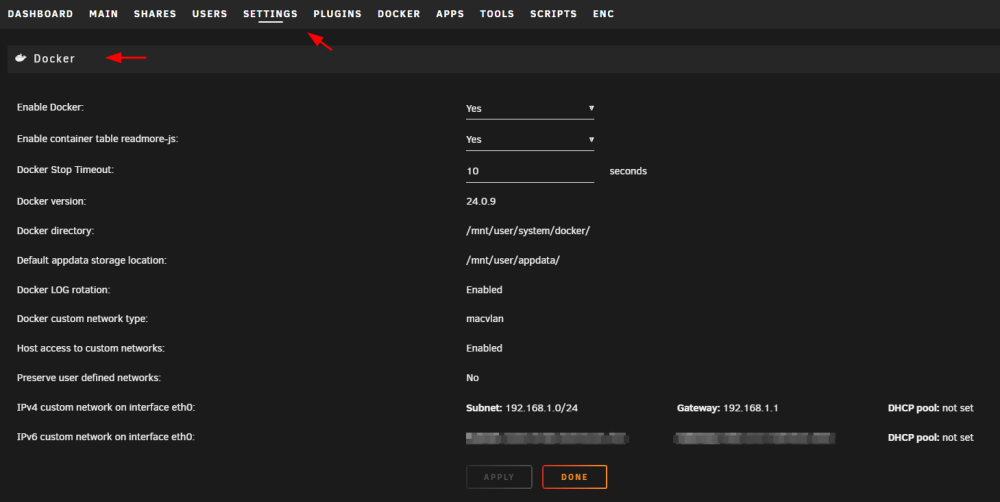Click the Gateway 192.168.1.1 text
This screenshot has width=1000, height=502.
coord(728,408)
